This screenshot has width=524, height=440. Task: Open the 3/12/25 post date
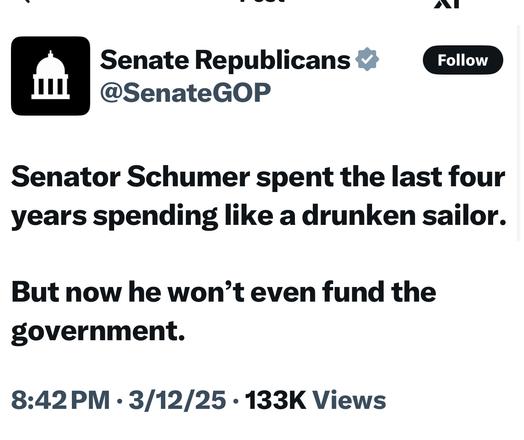[x=177, y=400]
